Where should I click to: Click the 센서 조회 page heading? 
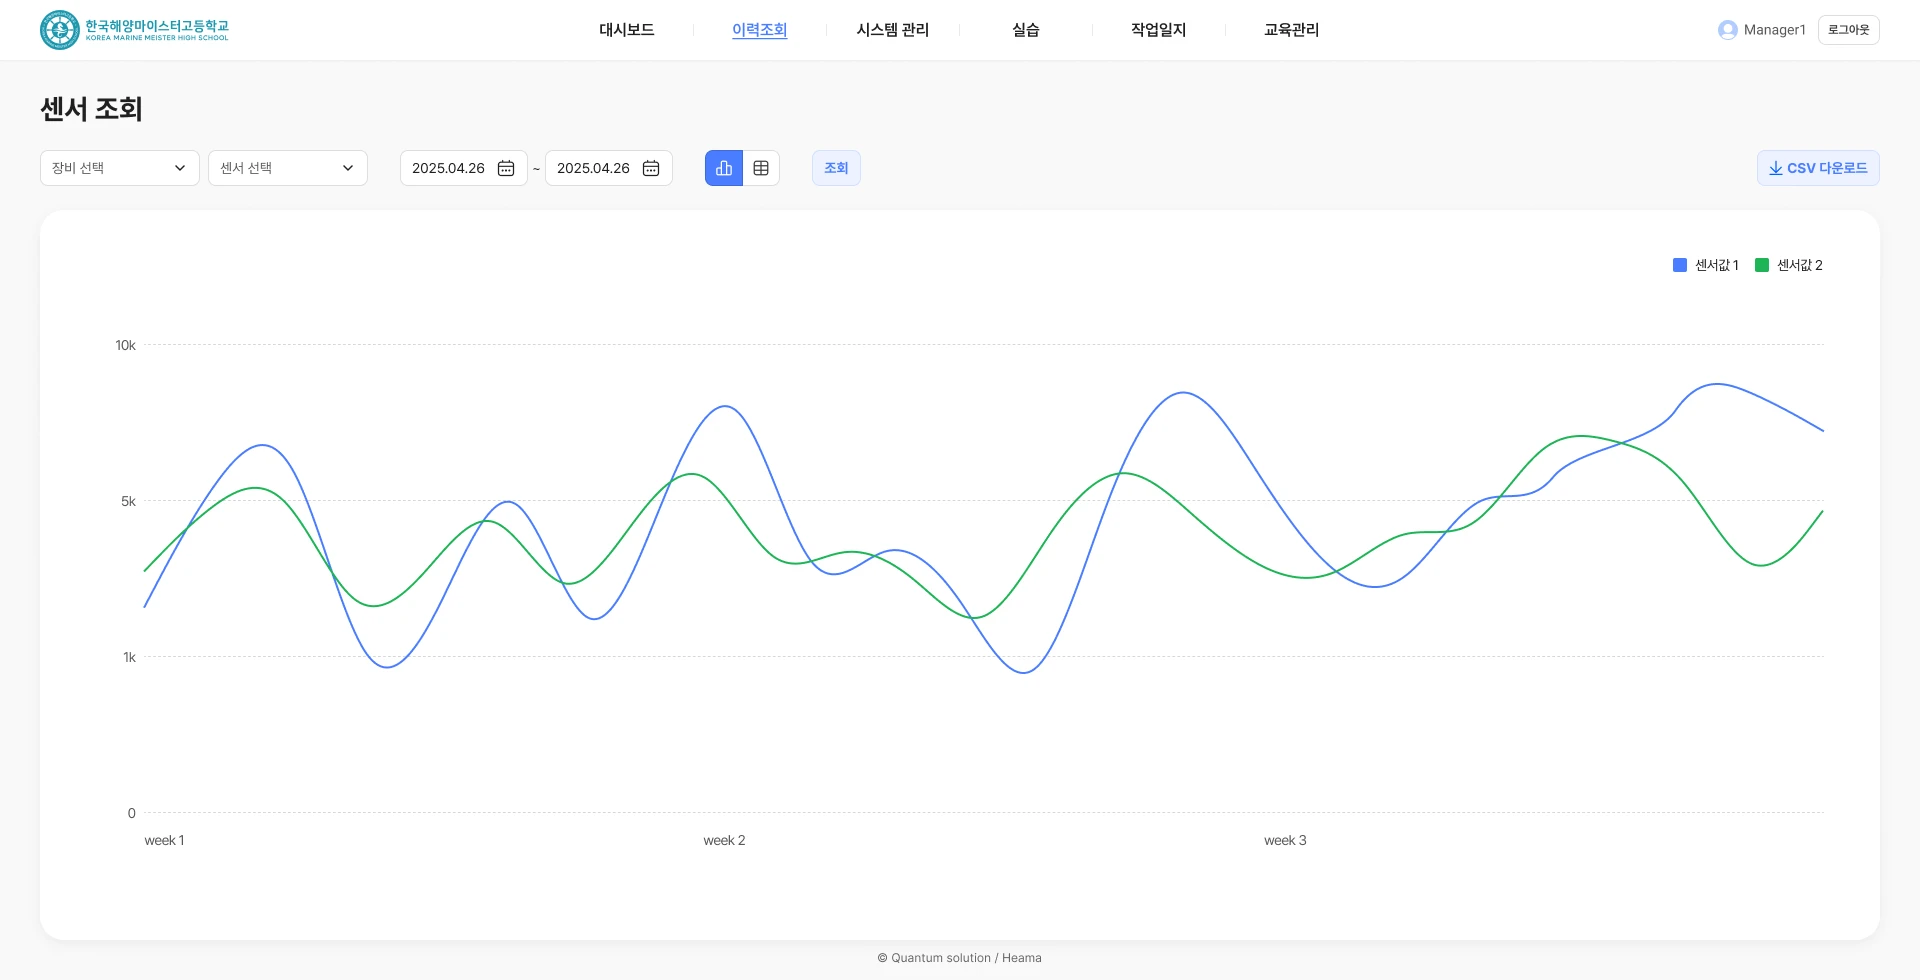[x=91, y=108]
